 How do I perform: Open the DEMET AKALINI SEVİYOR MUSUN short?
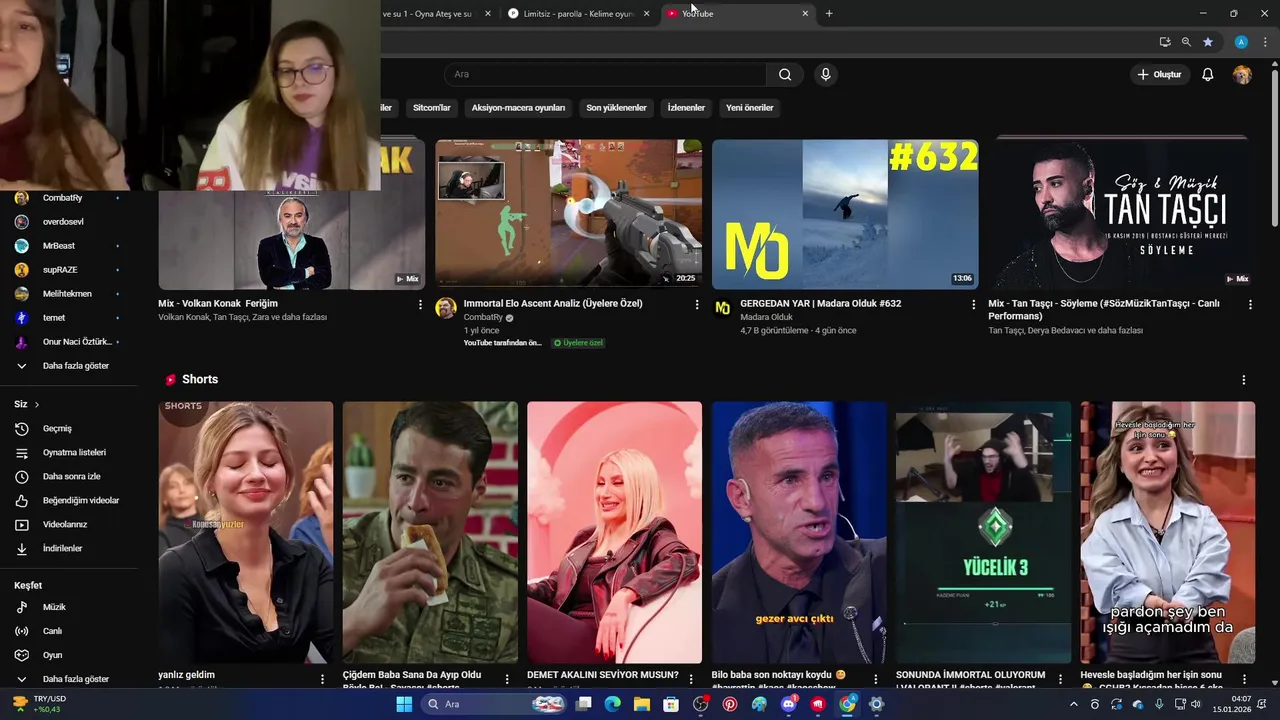pyautogui.click(x=614, y=532)
